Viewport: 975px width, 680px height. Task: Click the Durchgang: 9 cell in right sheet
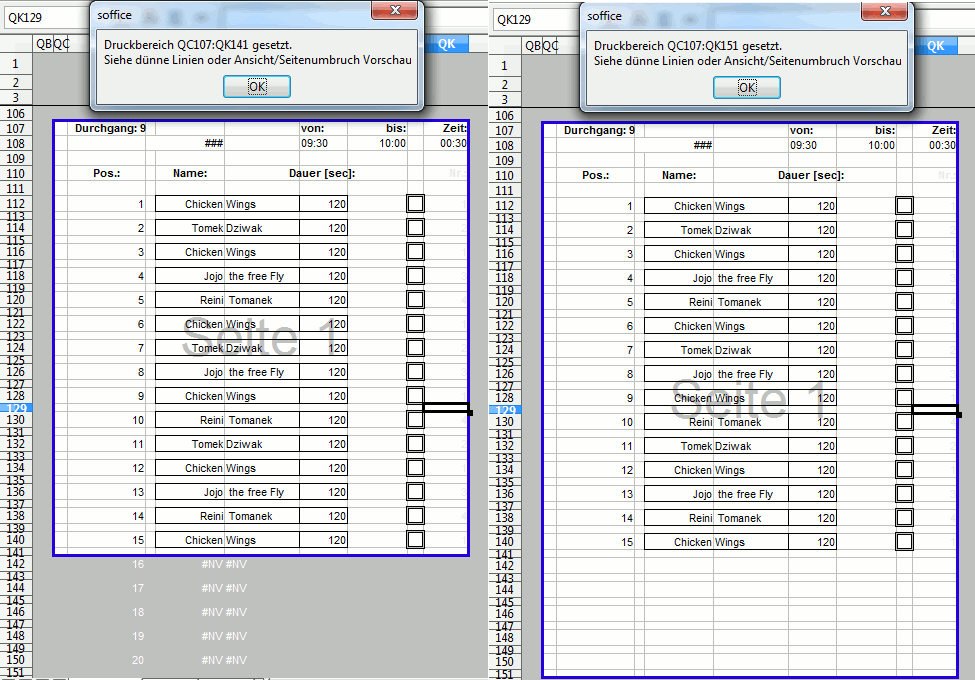[x=598, y=130]
